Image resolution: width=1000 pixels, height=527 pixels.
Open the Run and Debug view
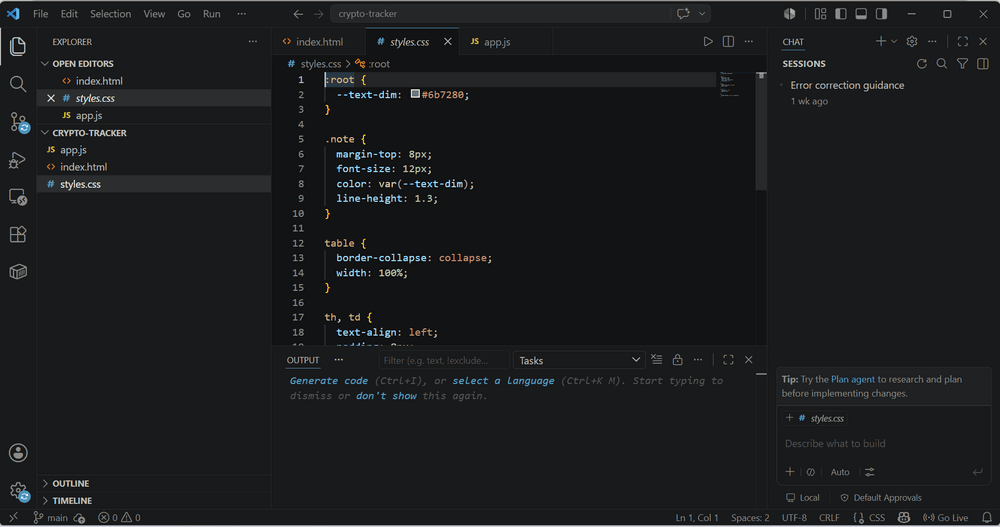18,160
